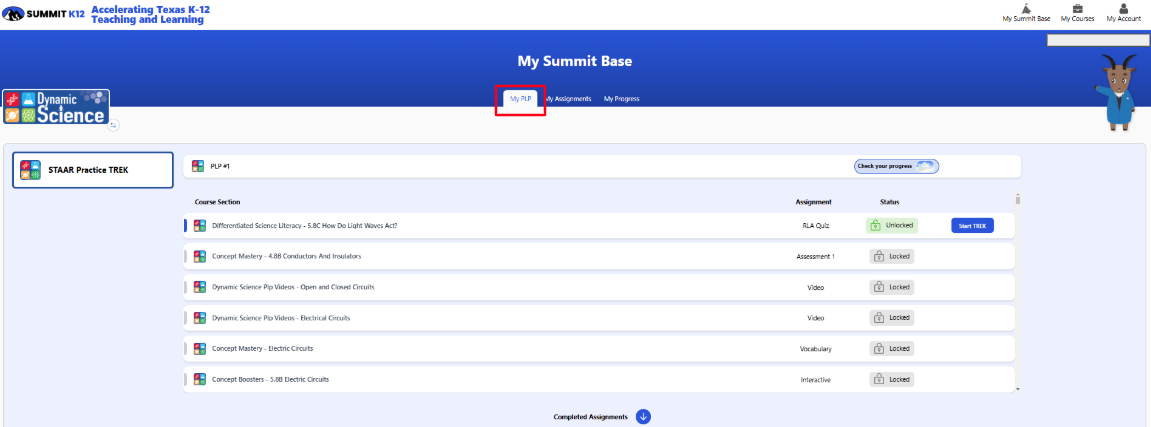Screen dimensions: 1151x427
Task: Click the lock icon in Vocabulary row
Action: coord(879,348)
